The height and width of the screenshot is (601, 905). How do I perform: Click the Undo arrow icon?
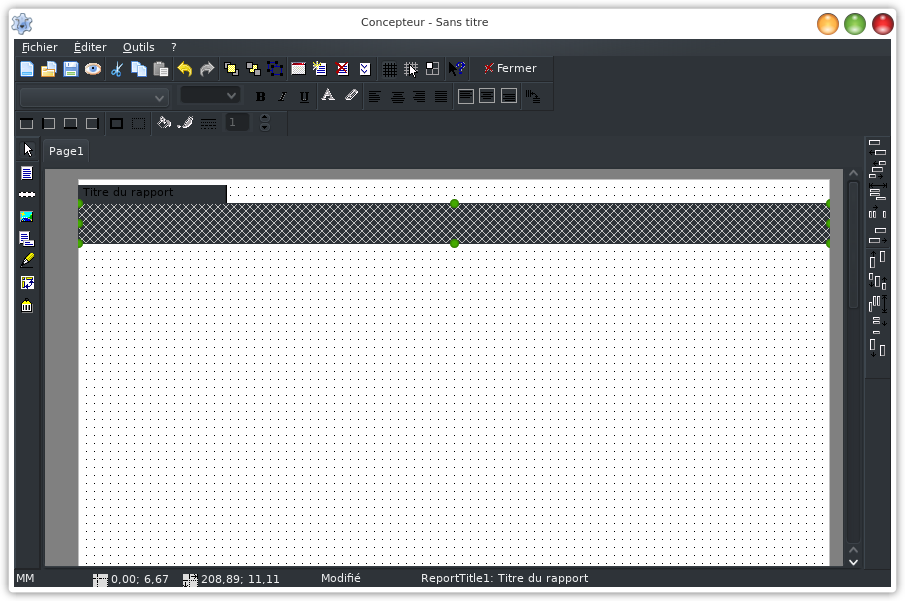click(x=184, y=69)
